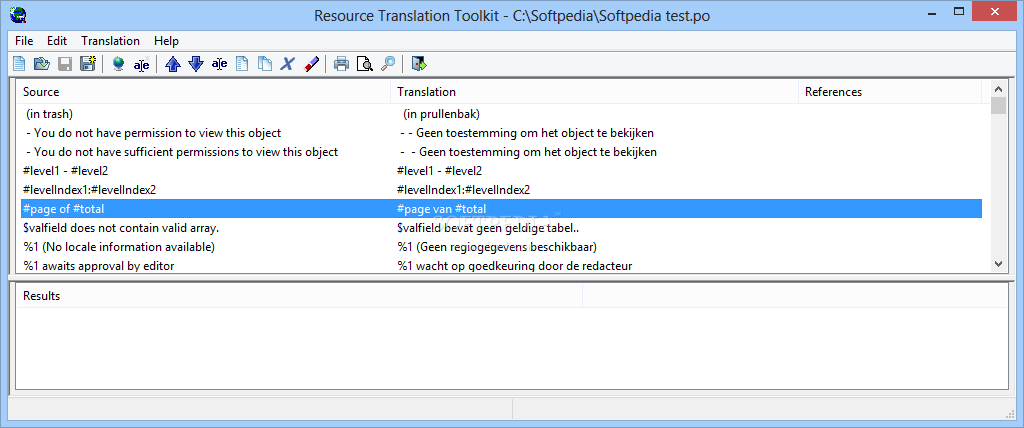
Task: Click the highlighted '#page of #total' row
Action: [501, 209]
